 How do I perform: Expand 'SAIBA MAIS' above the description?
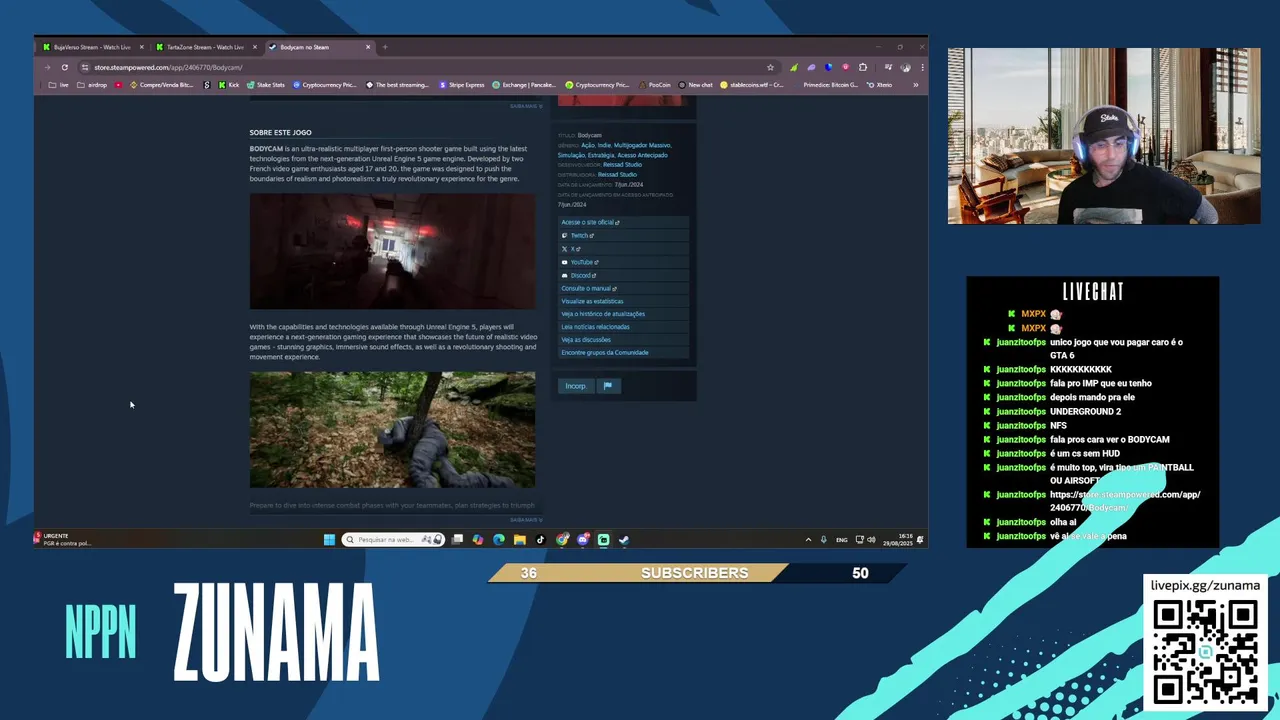(x=526, y=106)
